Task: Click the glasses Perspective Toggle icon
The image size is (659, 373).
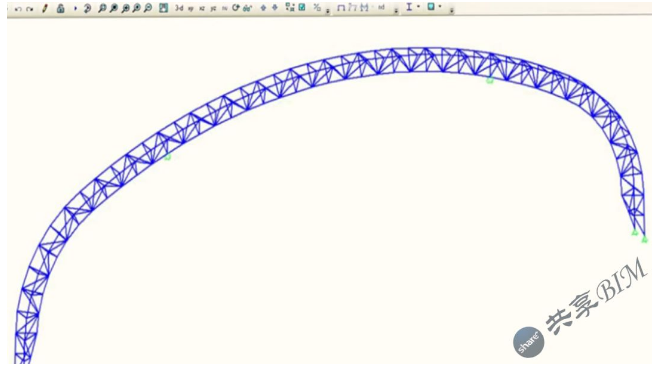Action: pos(248,8)
